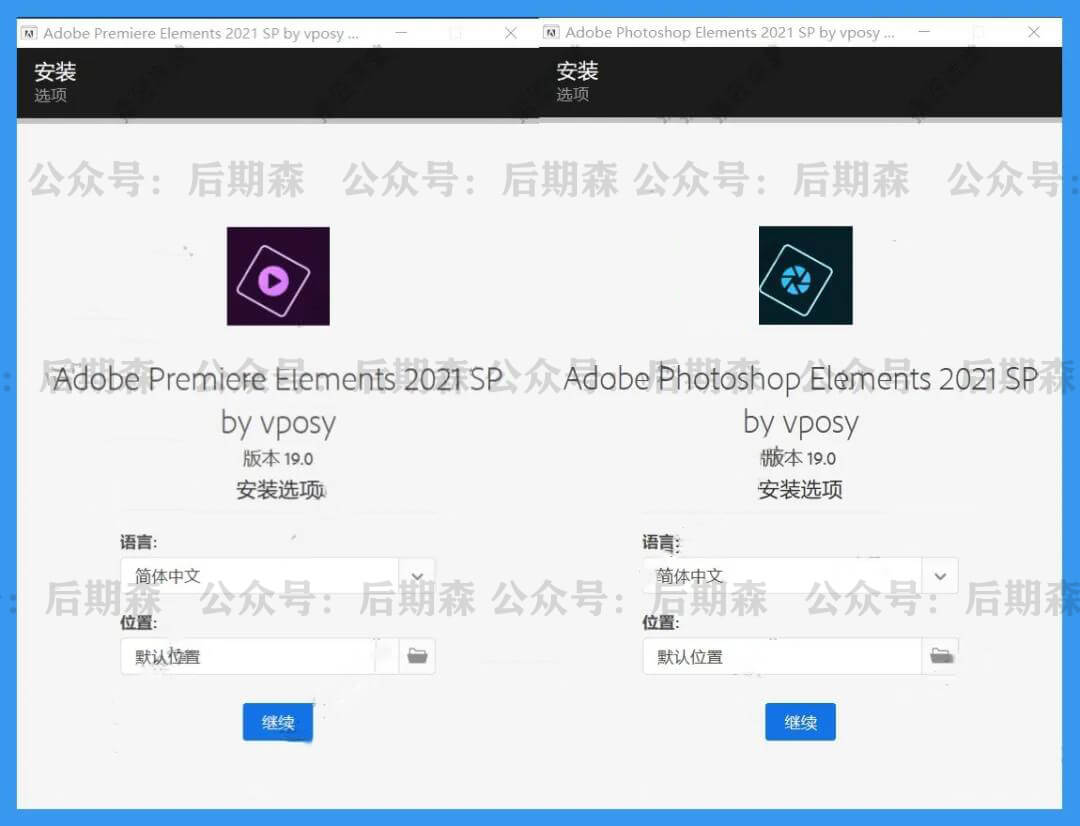Browse folder icon in Photoshop Elements installer
Viewport: 1080px width, 826px height.
pyautogui.click(x=941, y=655)
